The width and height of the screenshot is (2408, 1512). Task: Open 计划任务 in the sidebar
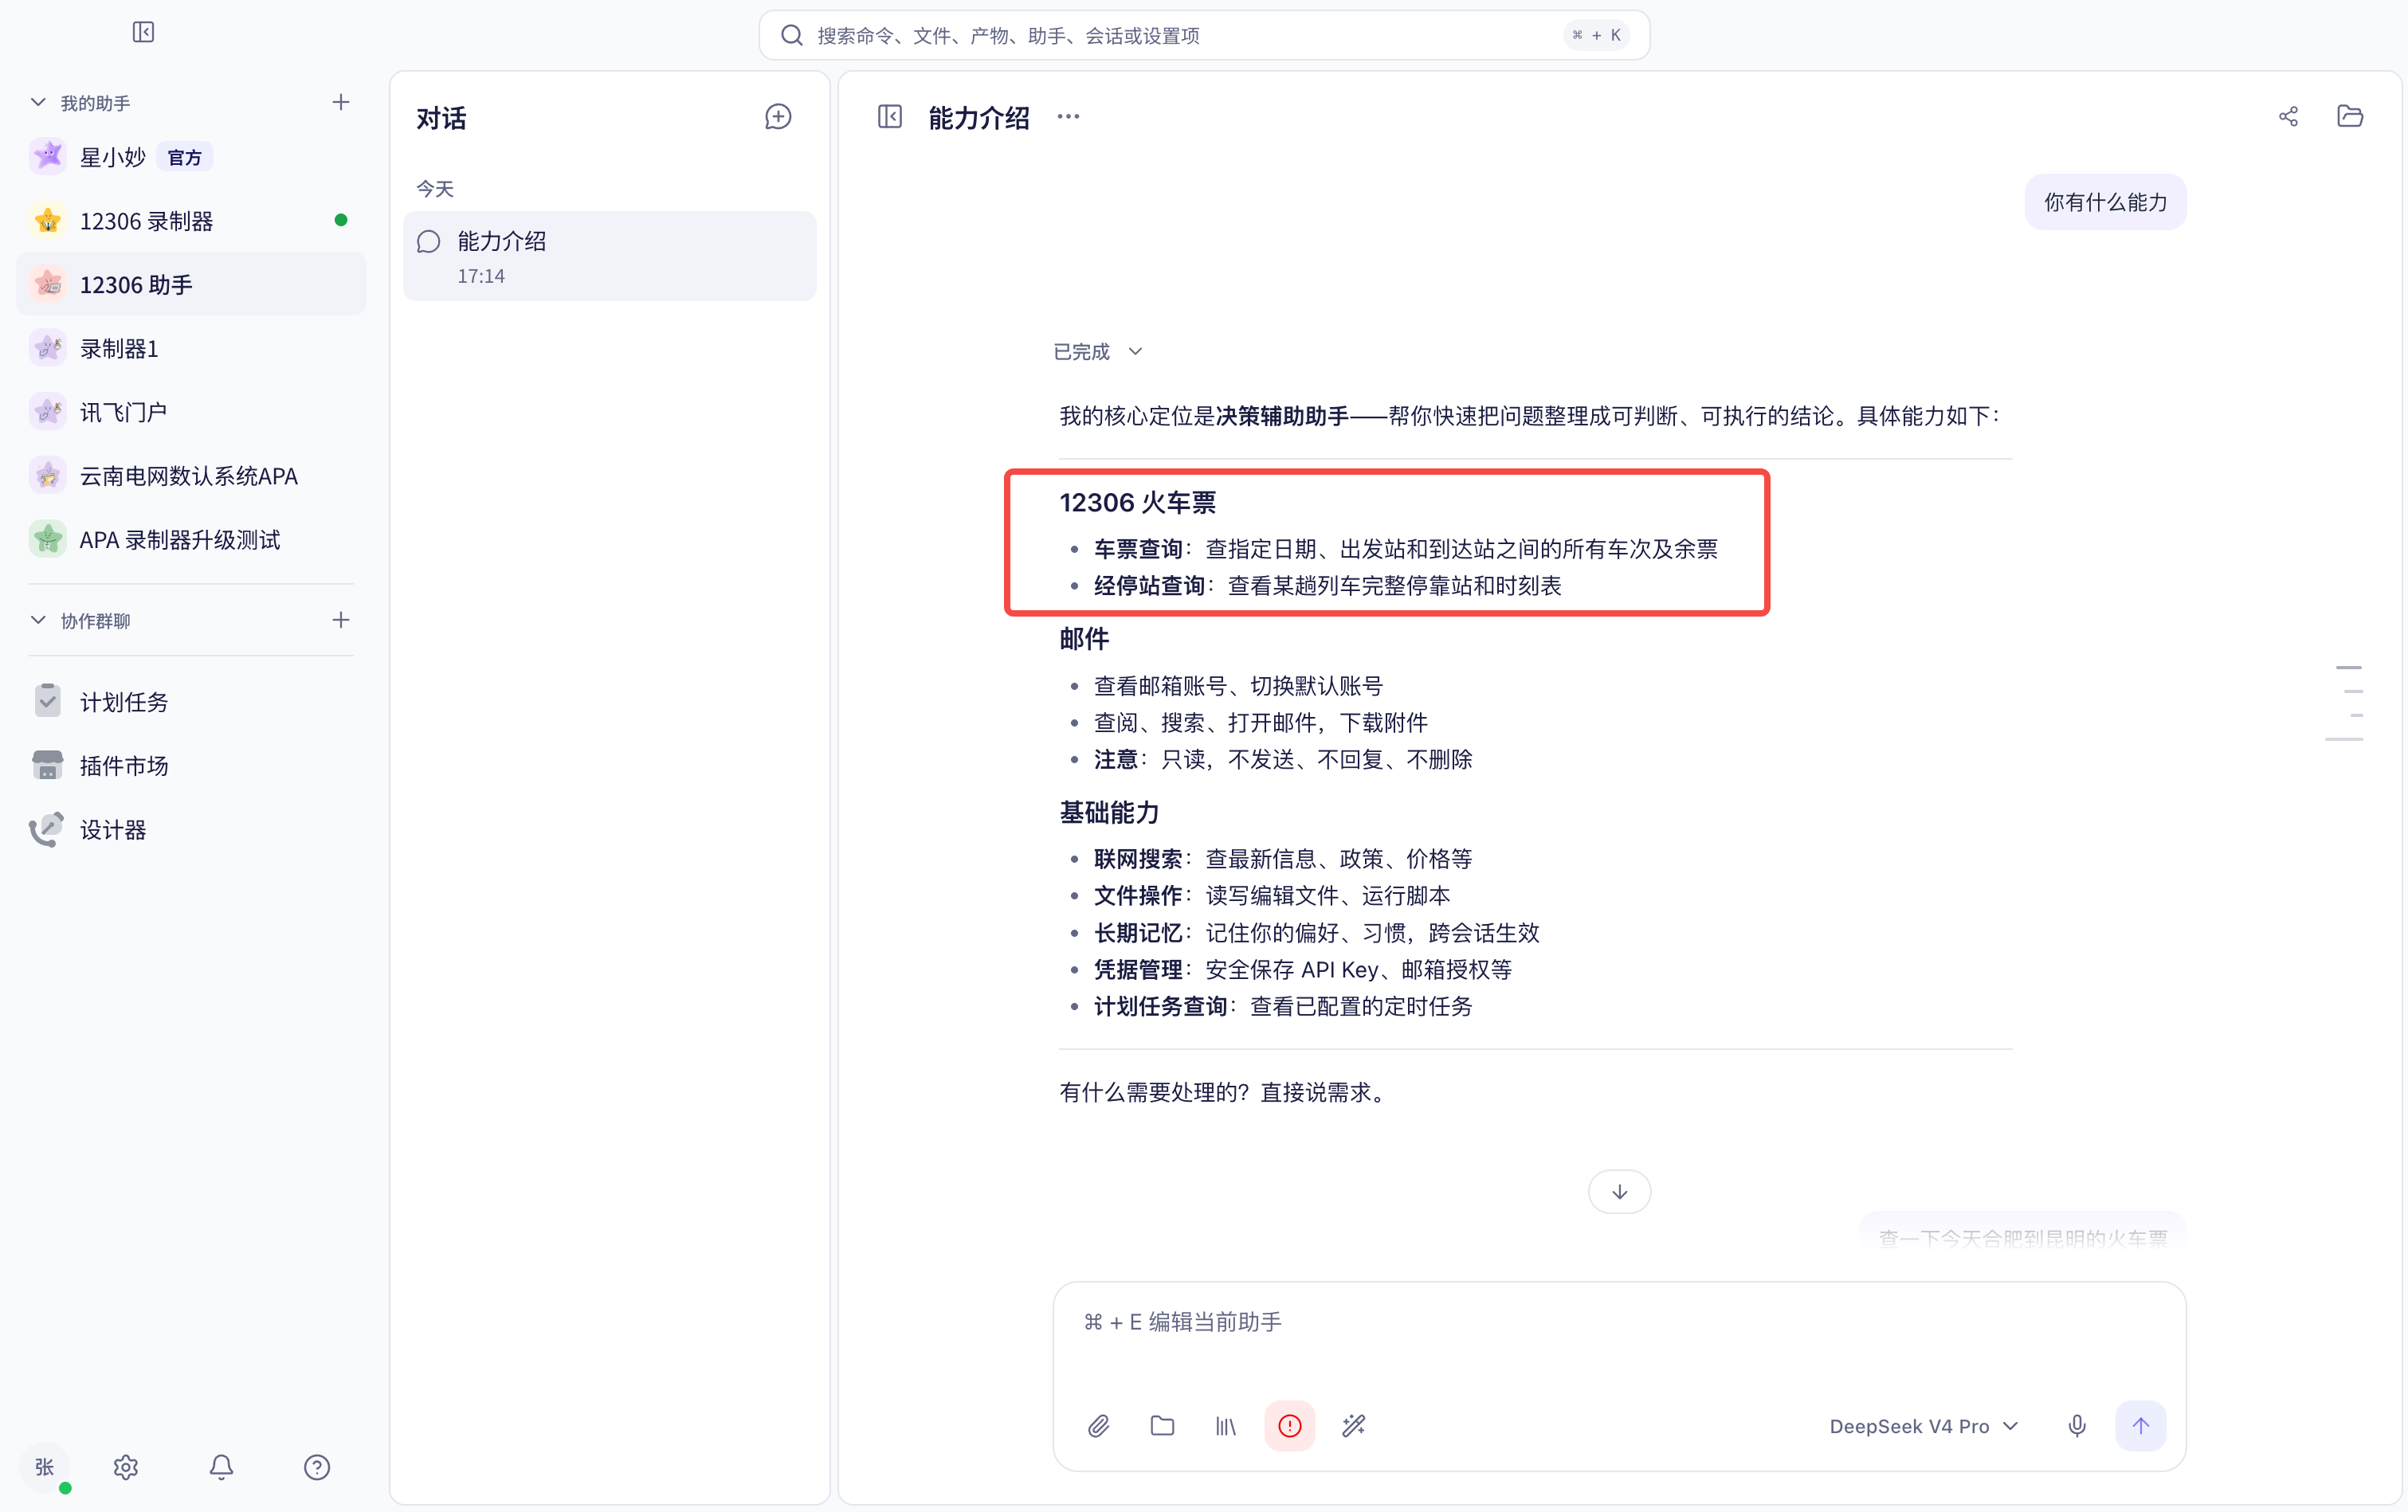click(x=191, y=702)
